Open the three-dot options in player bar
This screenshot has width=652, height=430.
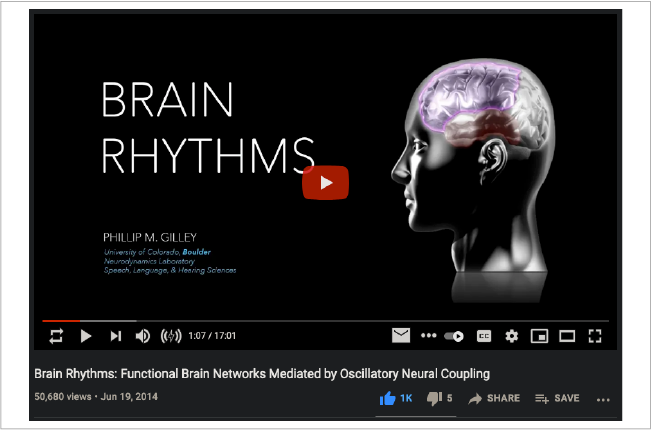pos(429,335)
